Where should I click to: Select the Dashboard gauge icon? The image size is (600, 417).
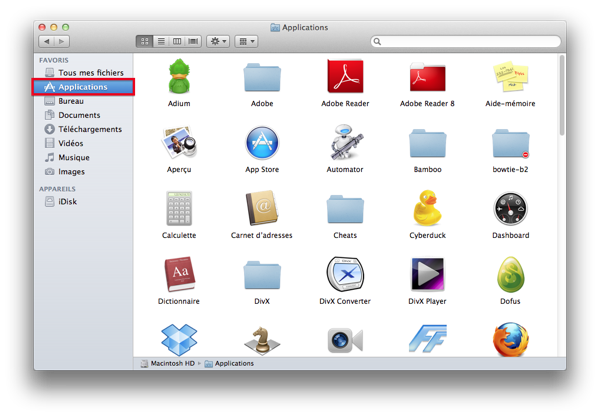pyautogui.click(x=510, y=209)
